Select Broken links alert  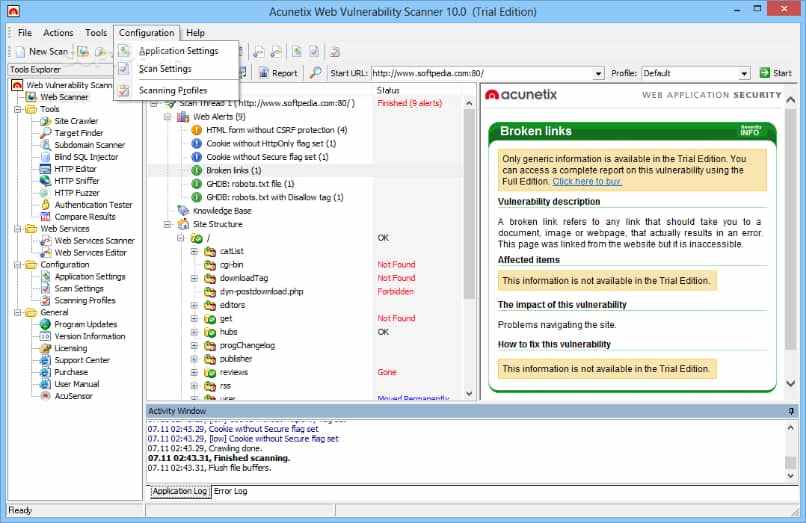(233, 170)
